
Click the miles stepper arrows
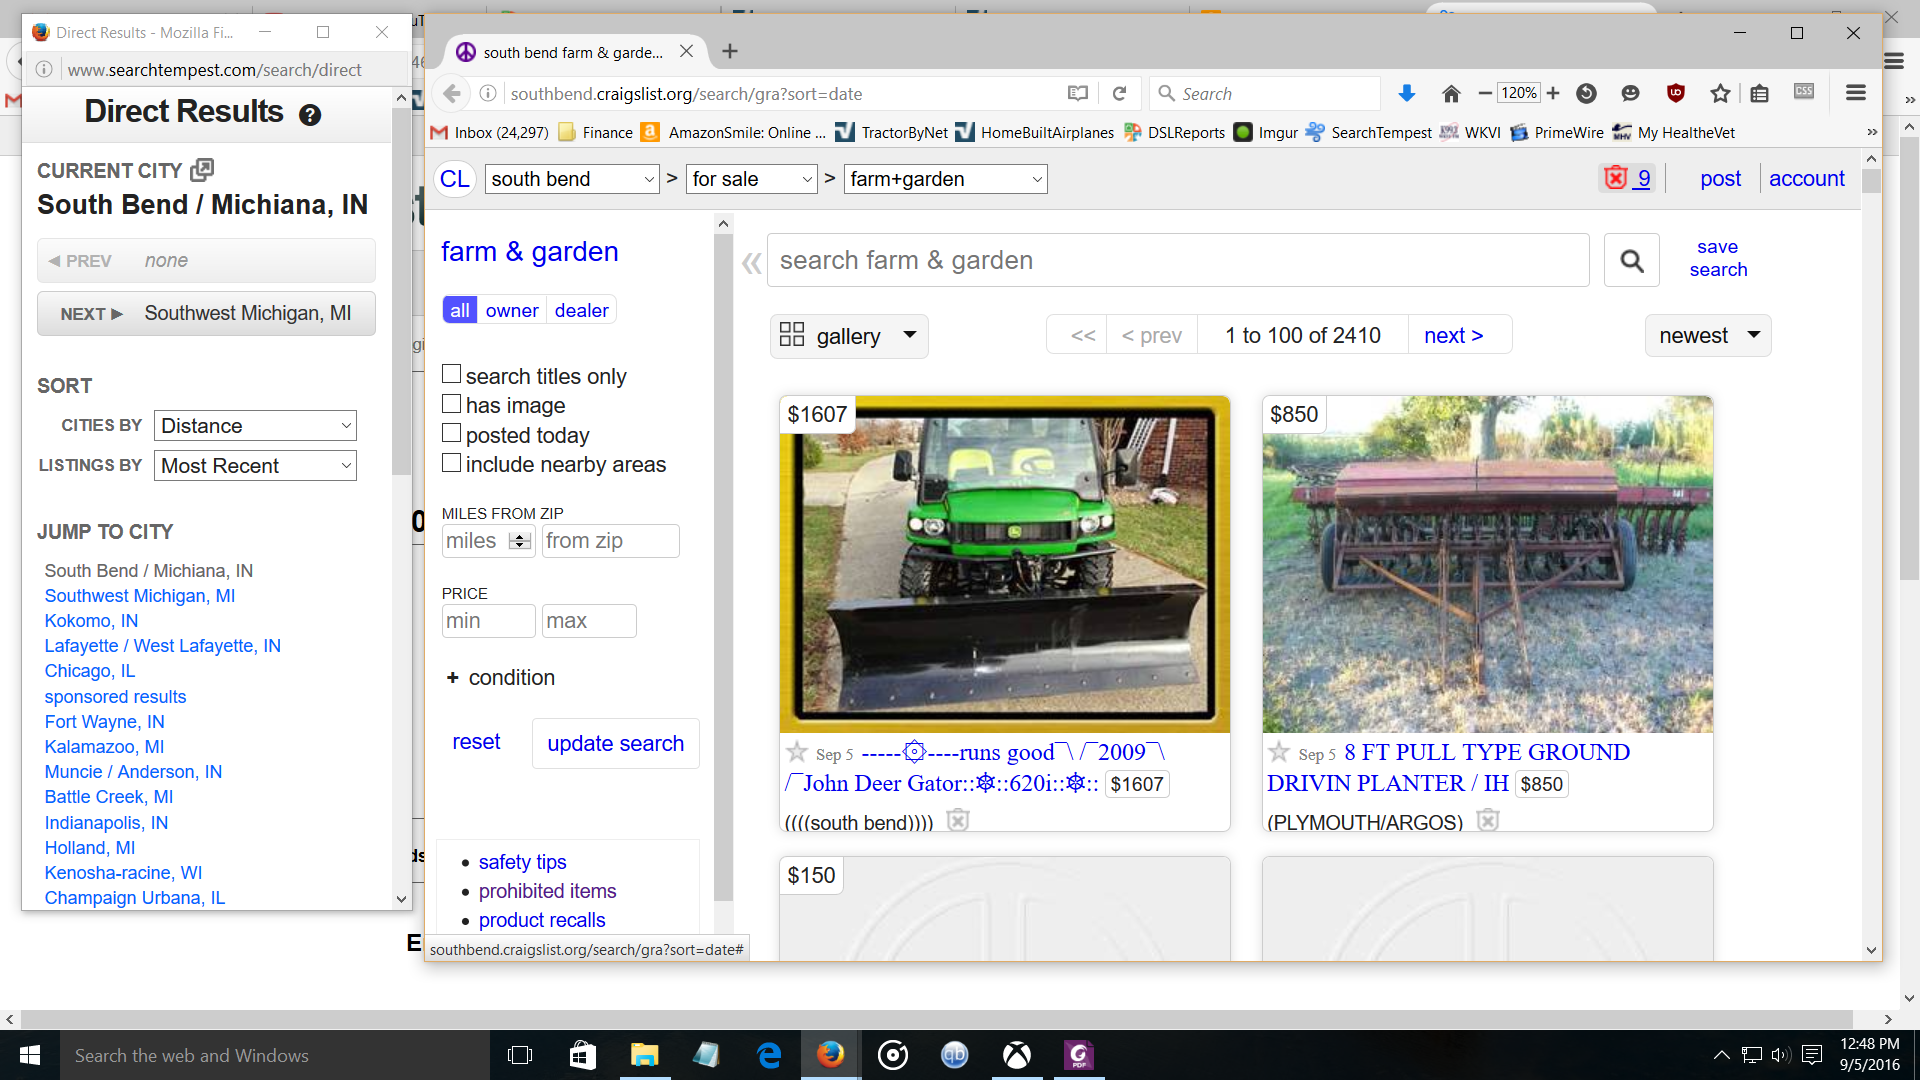click(x=520, y=541)
